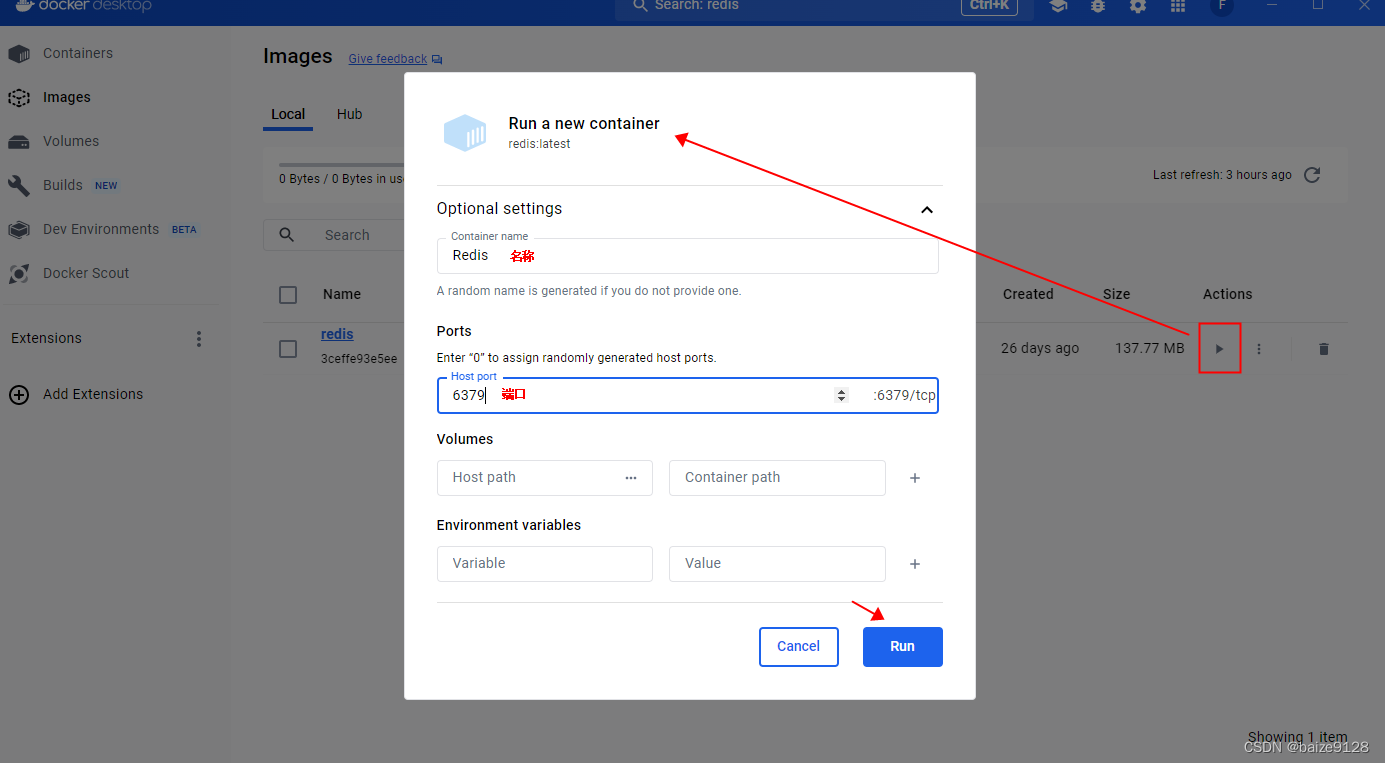This screenshot has height=763, width=1385.
Task: Click the Dev Environments box icon
Action: coord(19,229)
